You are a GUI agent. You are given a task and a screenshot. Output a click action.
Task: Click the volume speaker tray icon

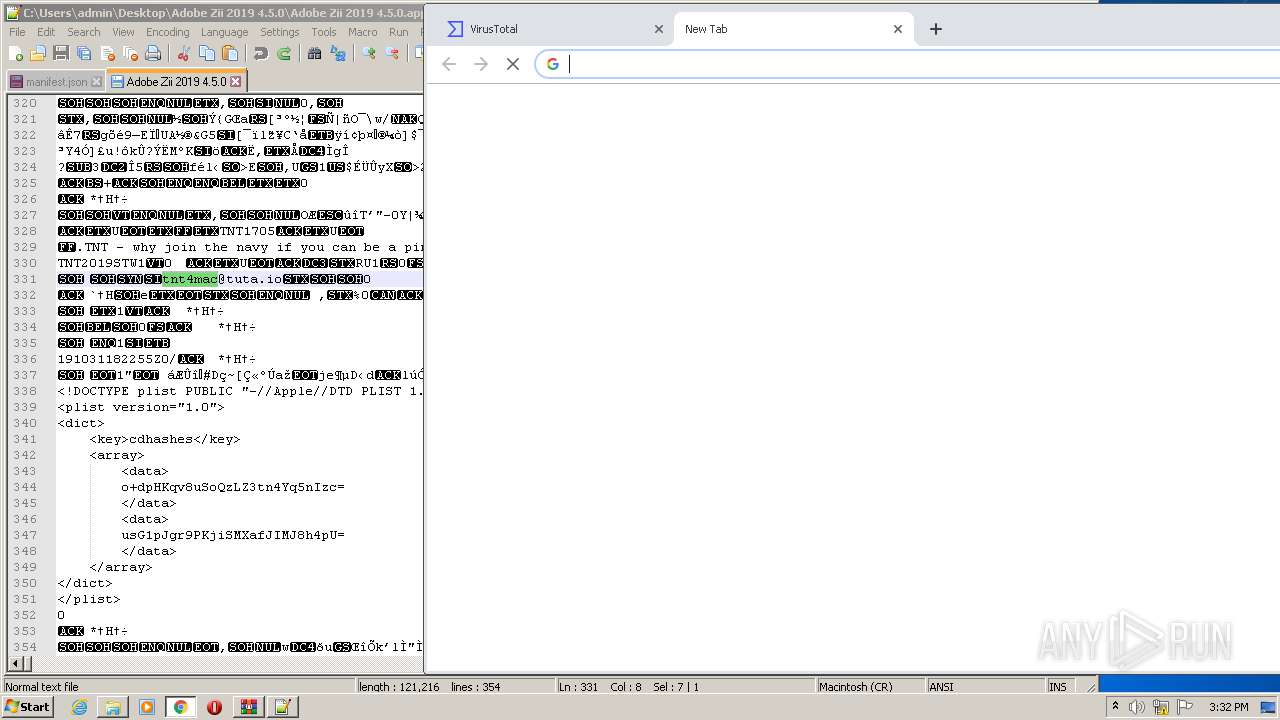pos(1137,707)
